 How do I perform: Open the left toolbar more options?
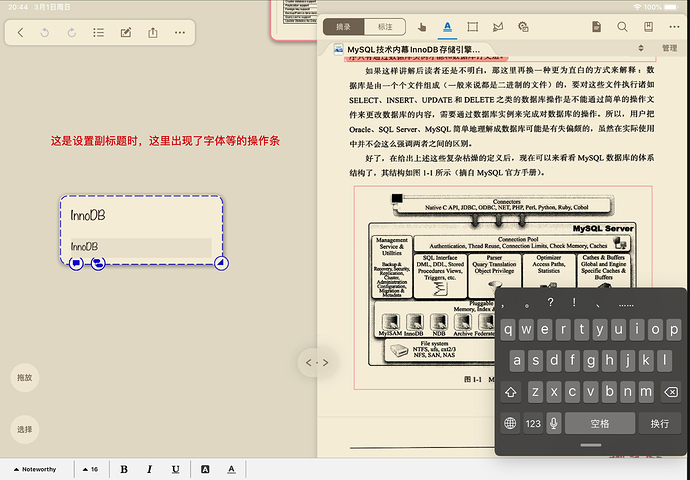180,33
